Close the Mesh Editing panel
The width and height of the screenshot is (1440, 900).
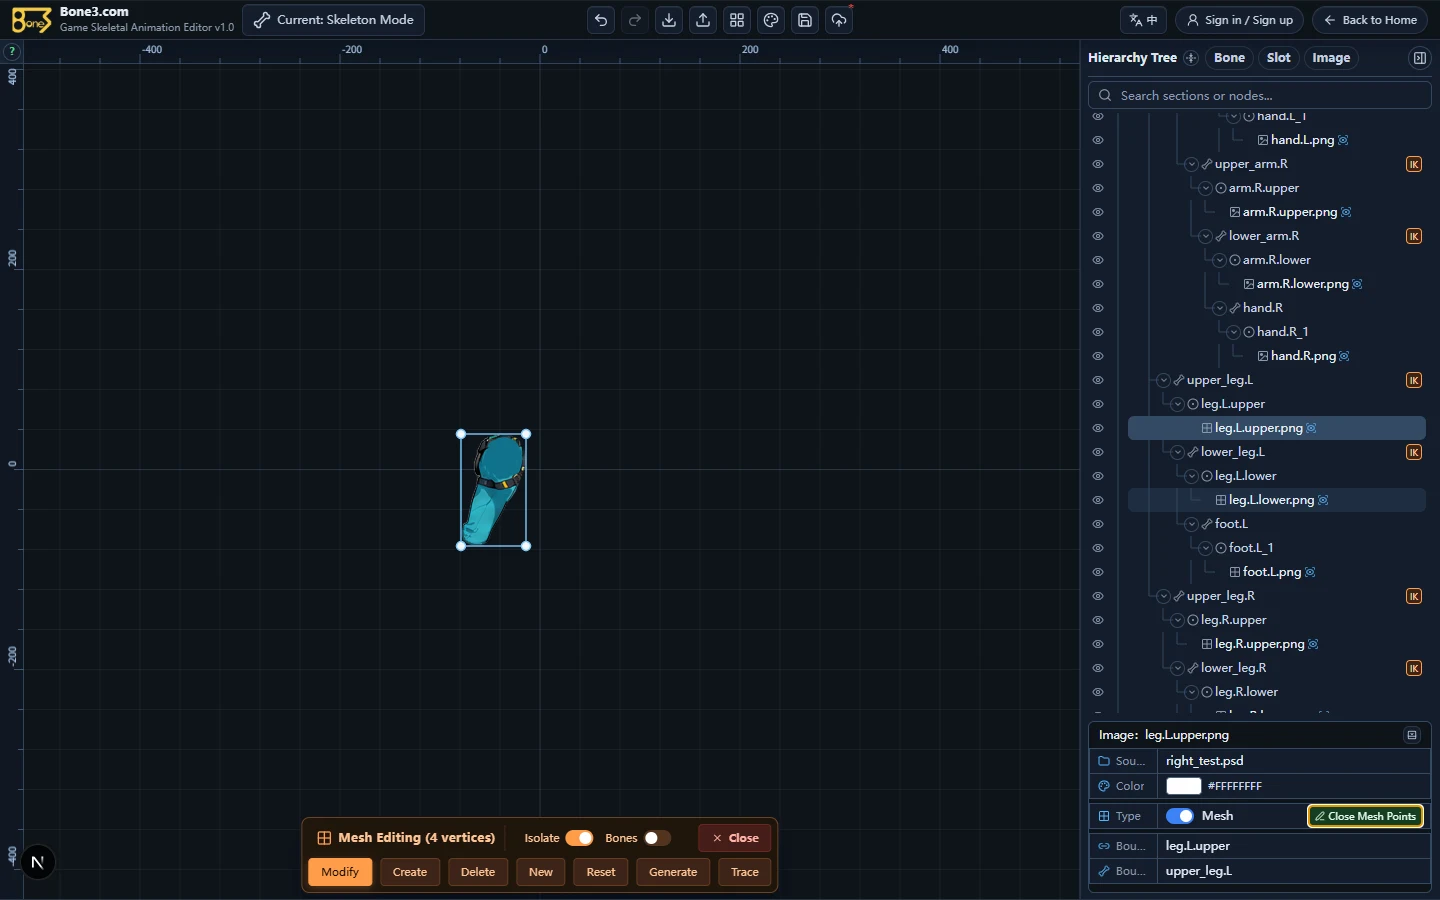(x=735, y=838)
